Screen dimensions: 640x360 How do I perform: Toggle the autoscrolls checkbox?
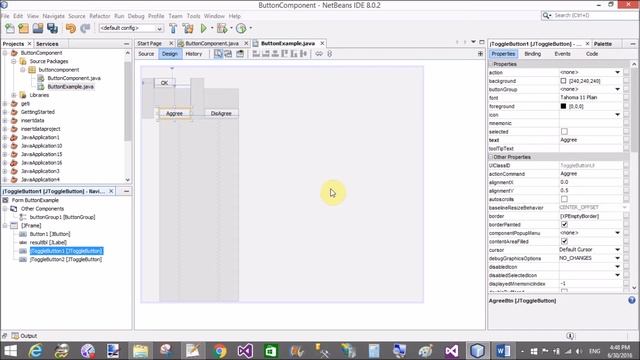[564, 199]
